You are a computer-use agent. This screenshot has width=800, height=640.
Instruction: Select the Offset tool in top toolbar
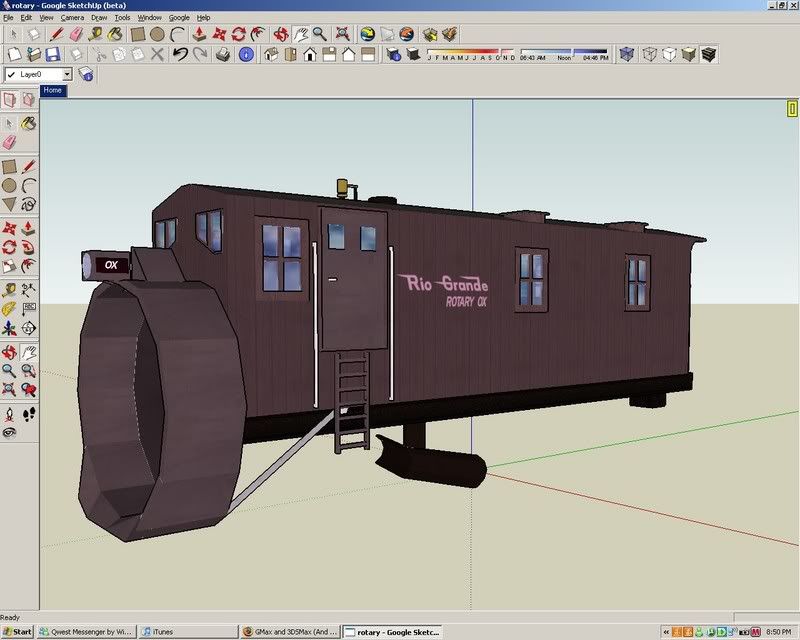point(258,35)
